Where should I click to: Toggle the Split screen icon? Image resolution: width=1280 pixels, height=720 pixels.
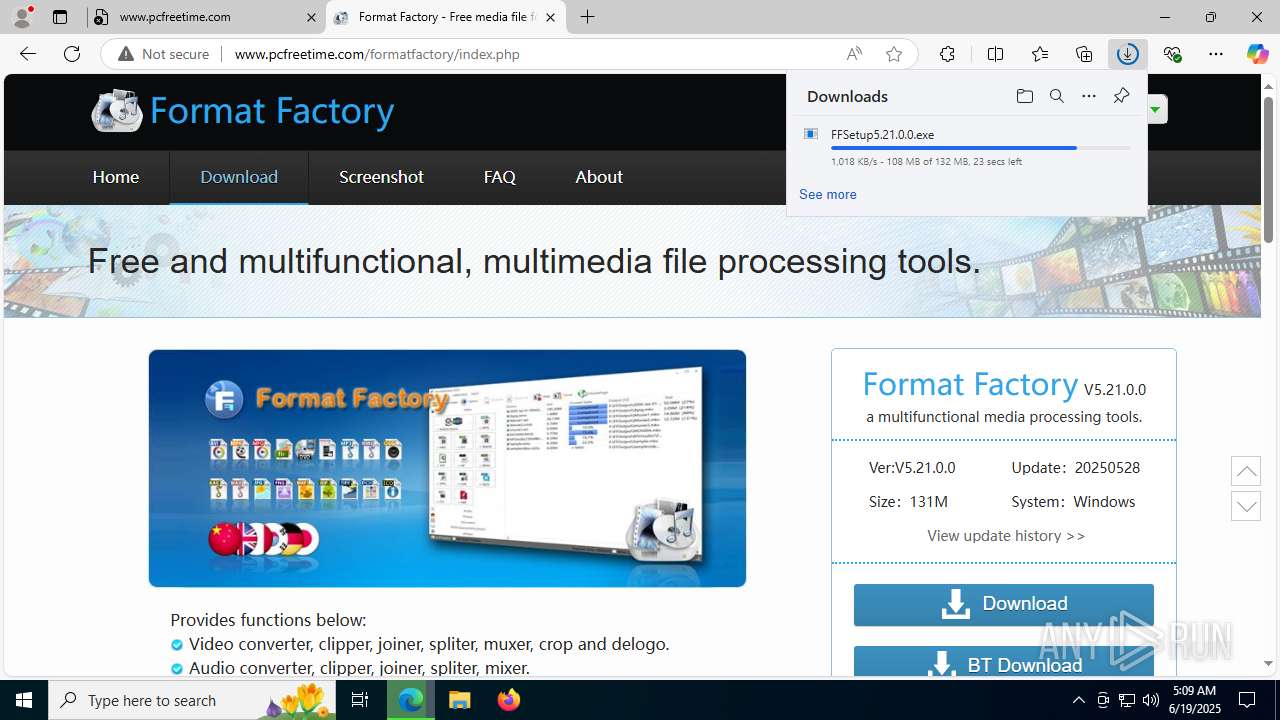(995, 54)
